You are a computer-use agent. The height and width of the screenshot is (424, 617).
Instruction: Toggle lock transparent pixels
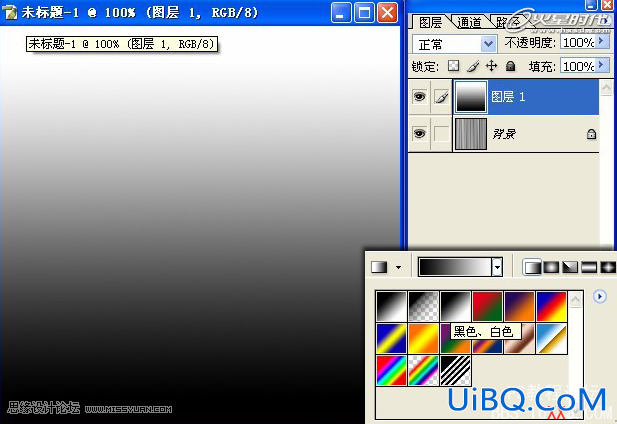click(x=453, y=66)
